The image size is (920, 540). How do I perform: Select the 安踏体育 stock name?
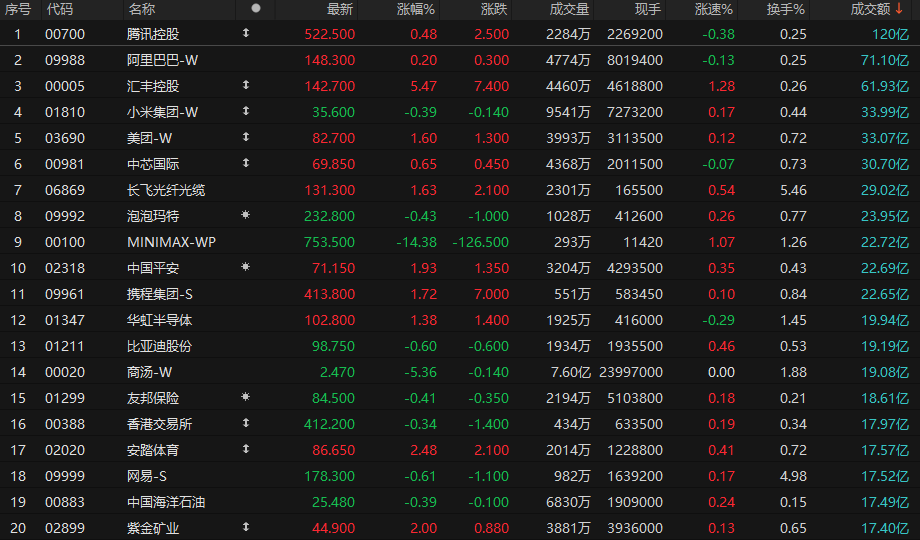click(x=153, y=450)
